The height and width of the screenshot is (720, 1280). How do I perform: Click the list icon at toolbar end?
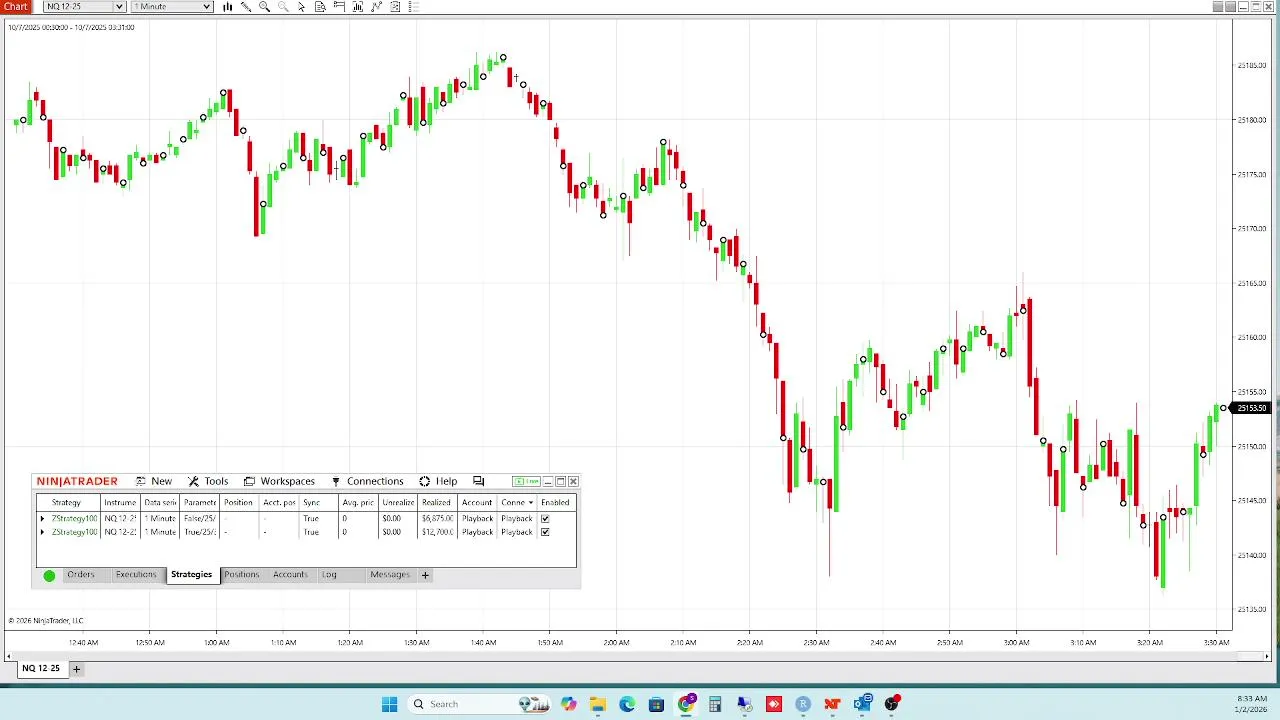click(x=414, y=7)
